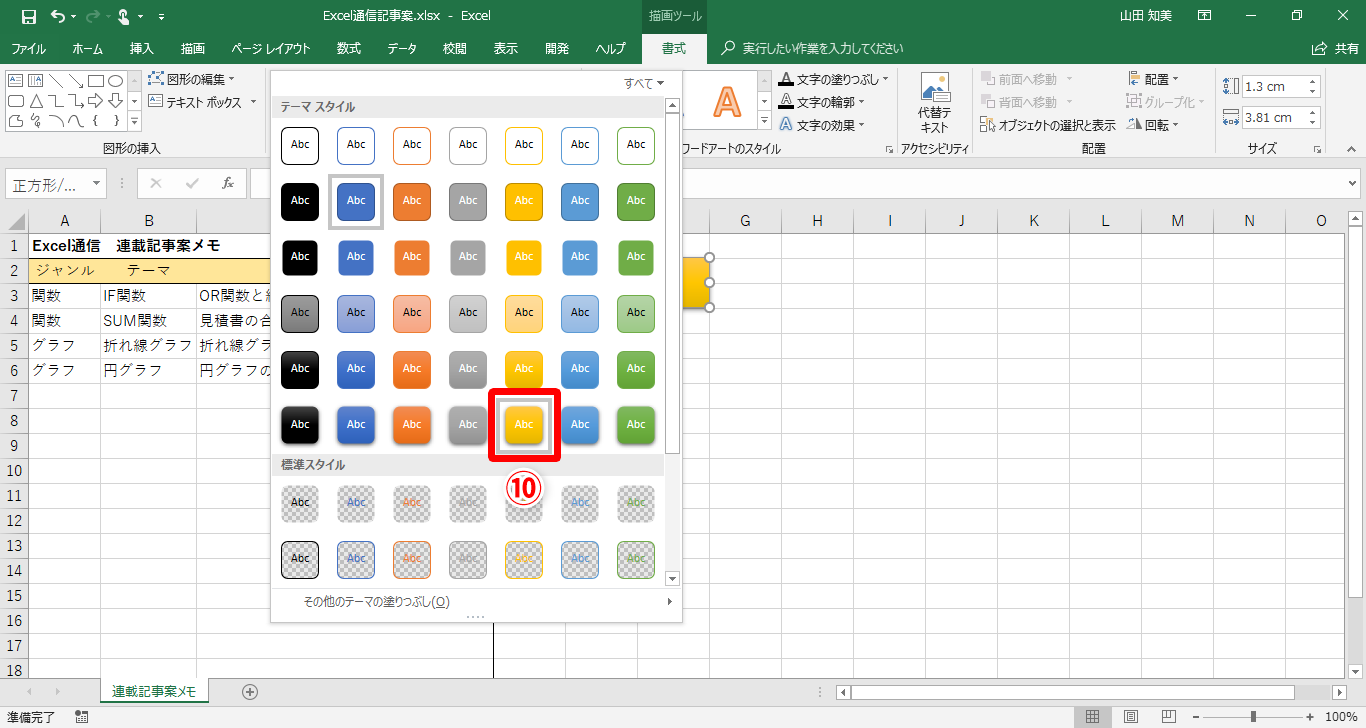The height and width of the screenshot is (728, 1366).
Task: Select the elbow arrow connector shape
Action: point(75,101)
